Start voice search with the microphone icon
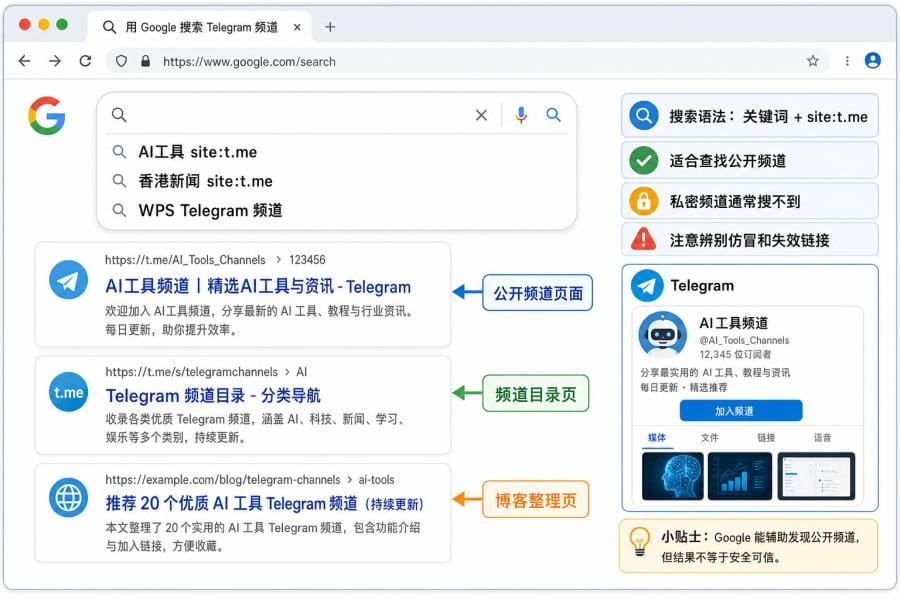 (521, 115)
